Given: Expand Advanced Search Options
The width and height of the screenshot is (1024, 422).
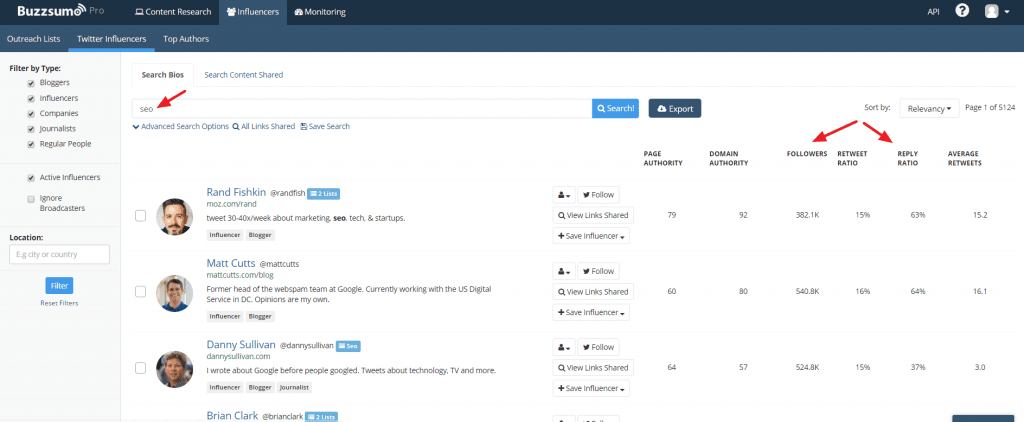Looking at the screenshot, I should (x=180, y=127).
